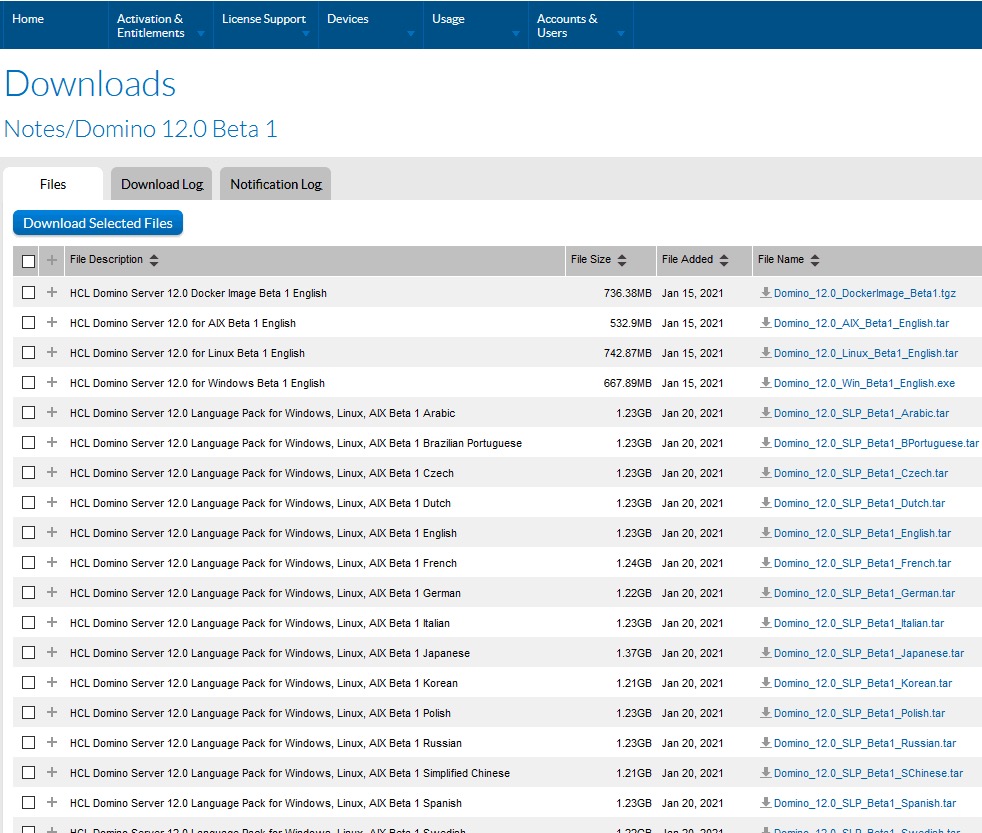The height and width of the screenshot is (833, 982).
Task: Go to Home in navigation bar
Action: pyautogui.click(x=28, y=19)
